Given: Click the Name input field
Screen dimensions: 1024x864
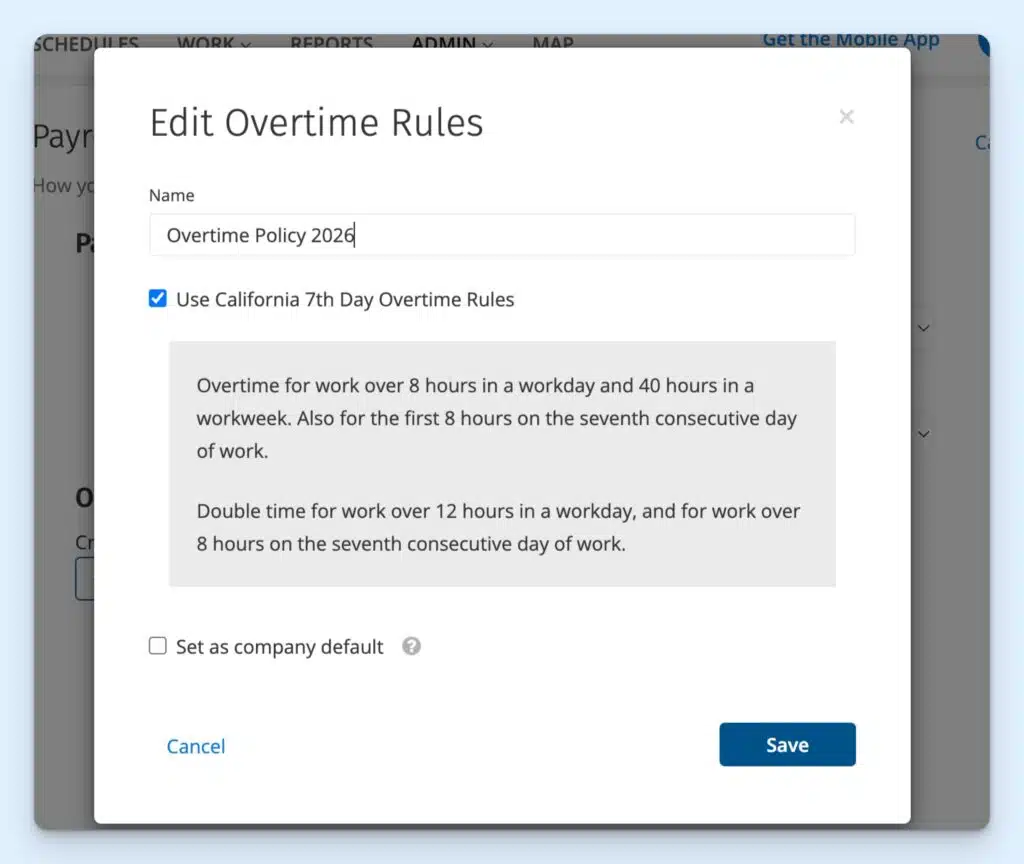Looking at the screenshot, I should pos(500,234).
